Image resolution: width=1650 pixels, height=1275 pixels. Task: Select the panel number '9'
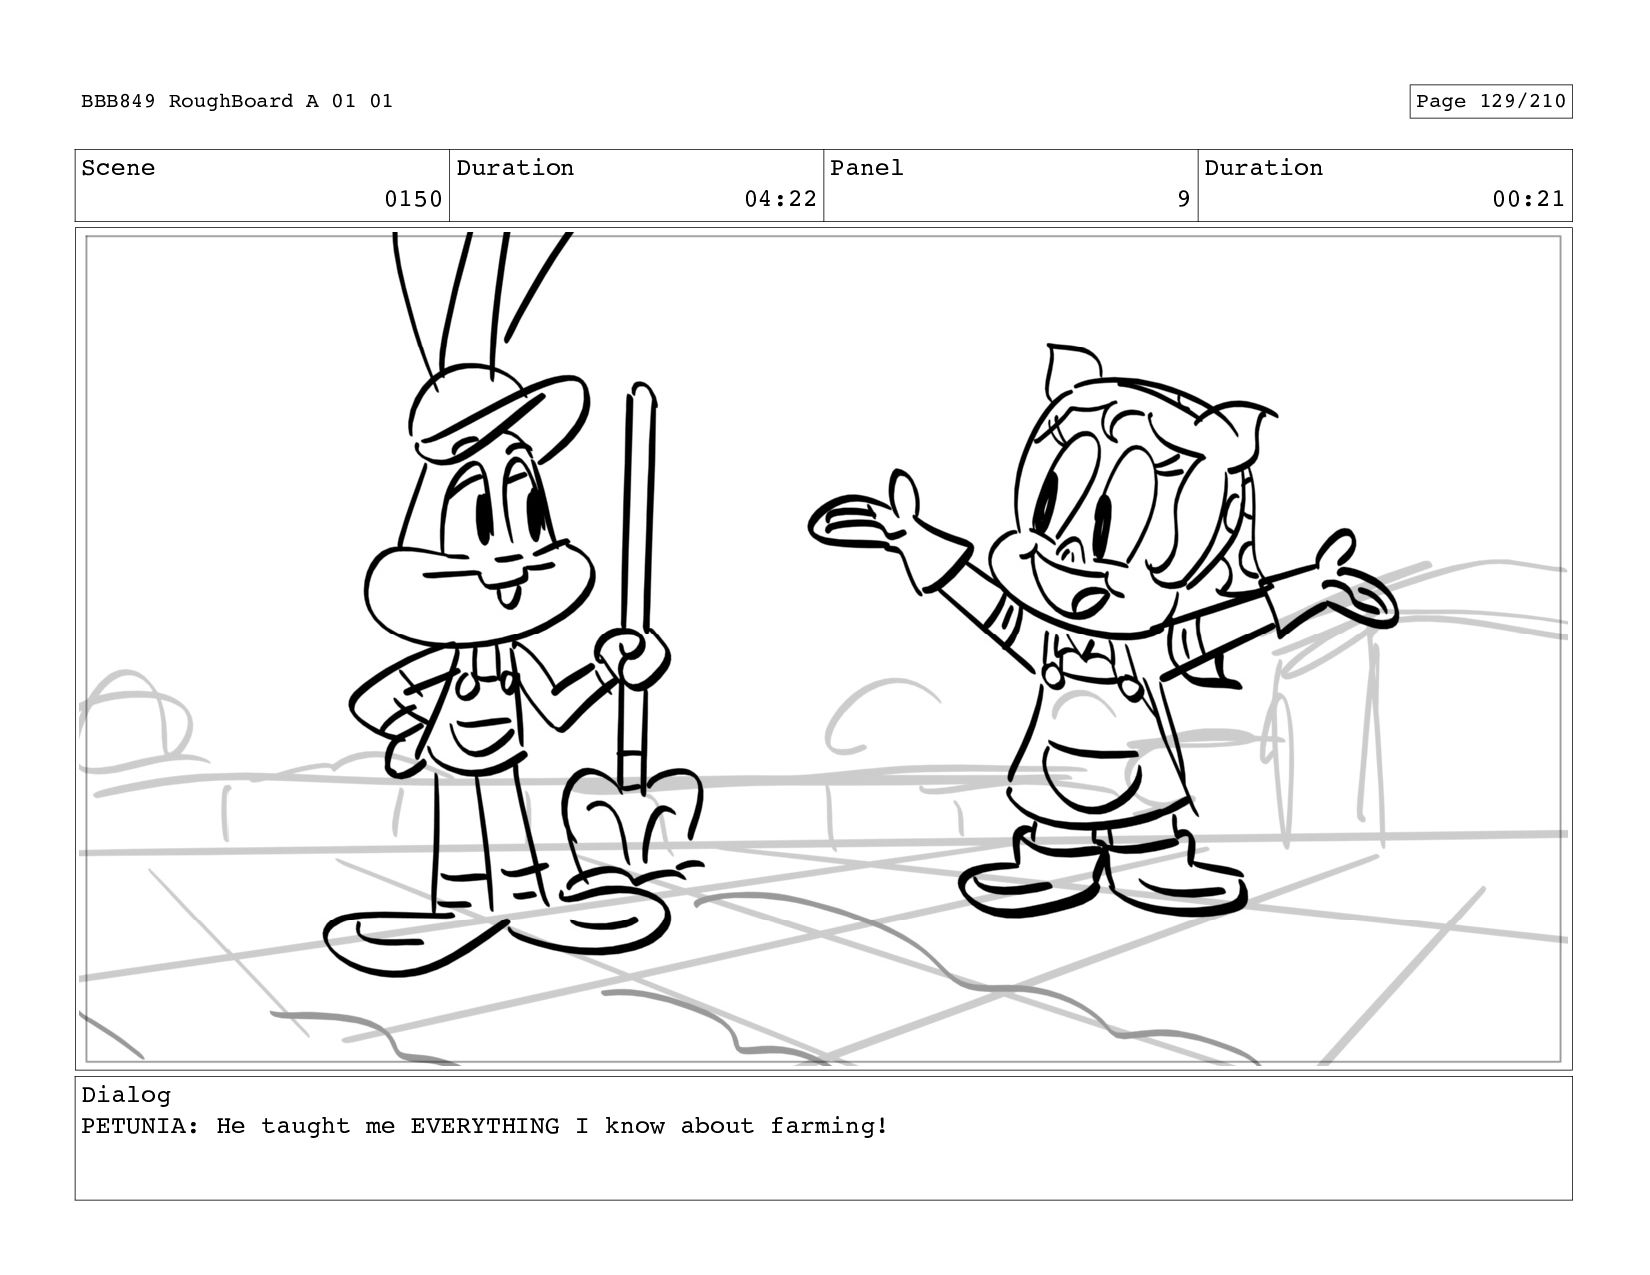pyautogui.click(x=1184, y=199)
